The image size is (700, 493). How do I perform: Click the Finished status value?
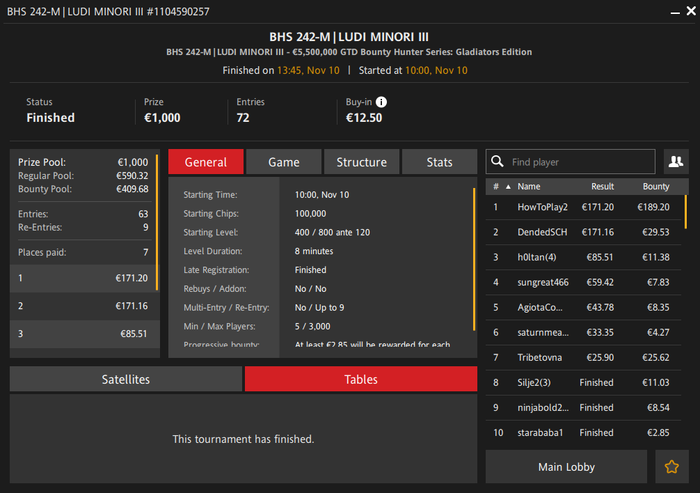50,117
